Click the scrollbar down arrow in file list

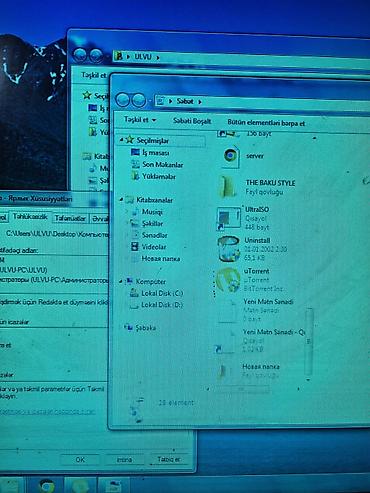point(308,379)
